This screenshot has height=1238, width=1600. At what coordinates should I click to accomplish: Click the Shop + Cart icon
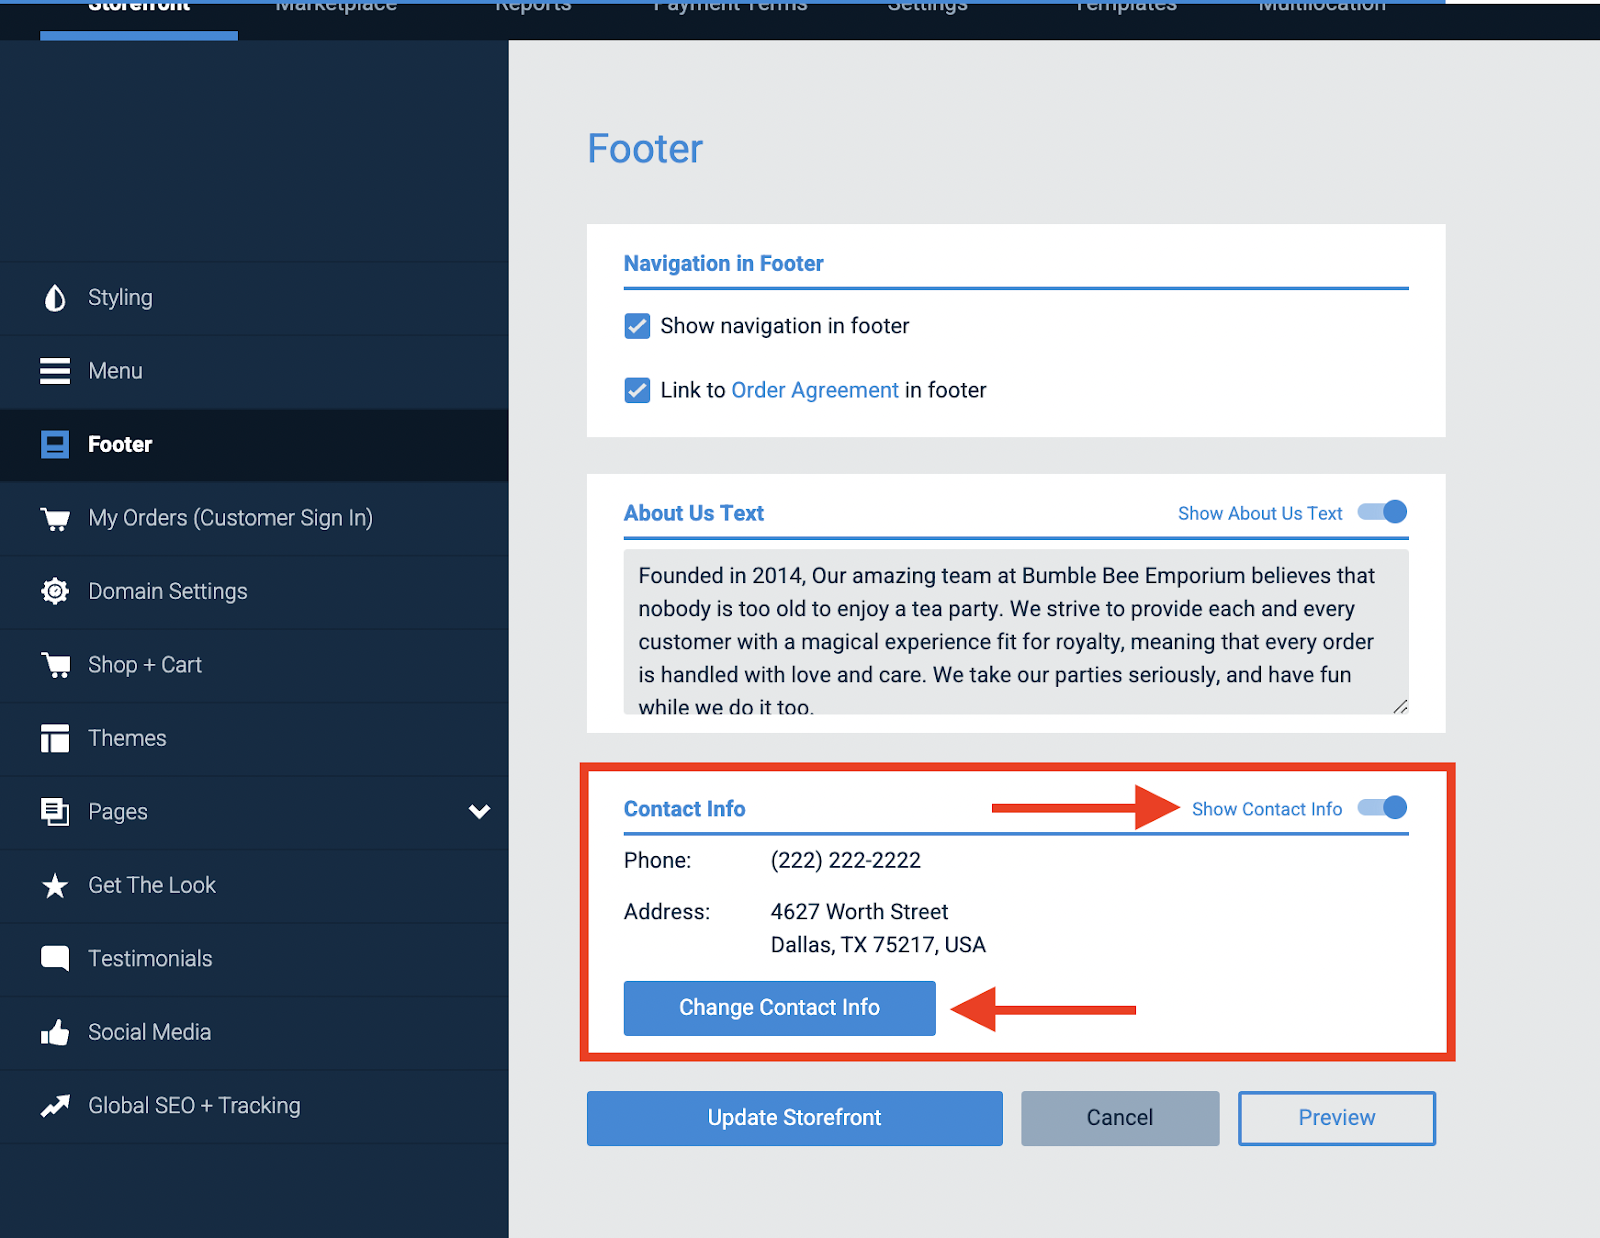(55, 664)
